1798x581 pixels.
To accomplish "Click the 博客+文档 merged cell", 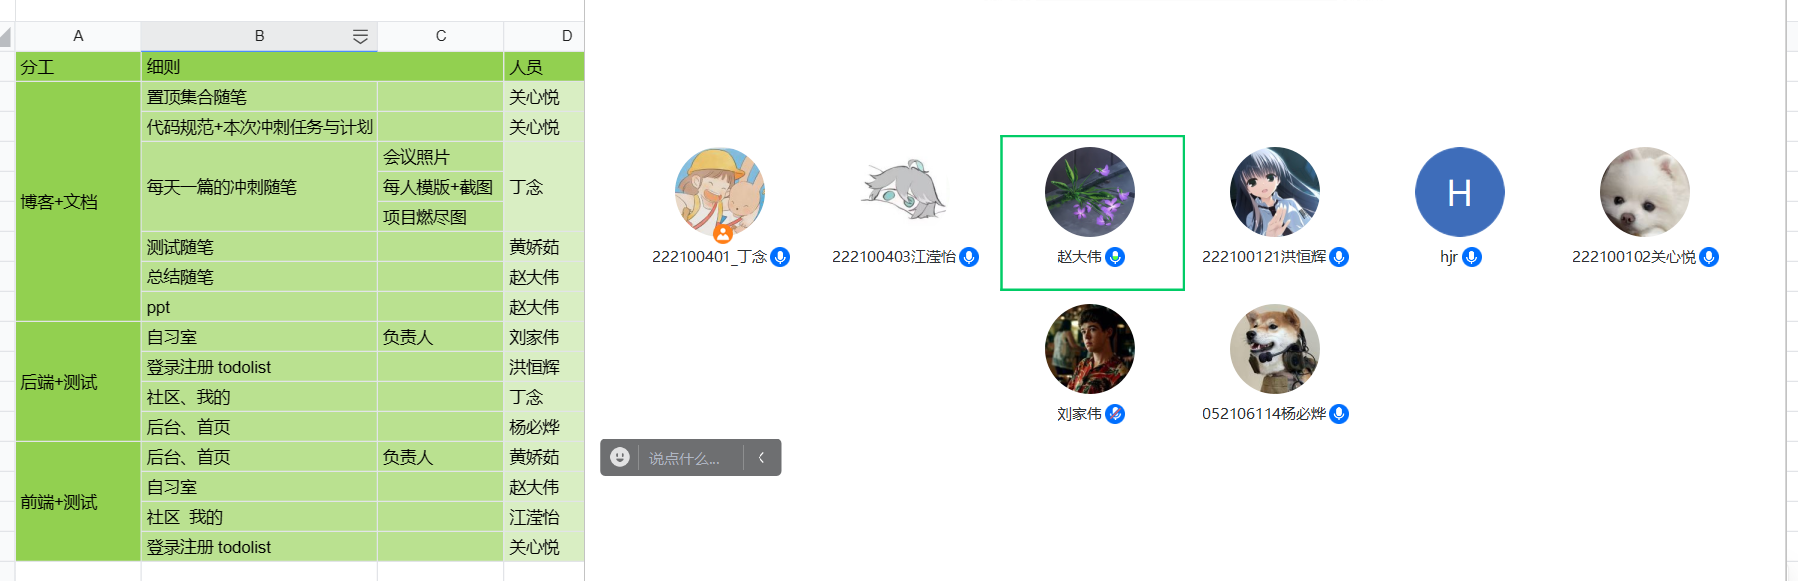I will [x=78, y=202].
